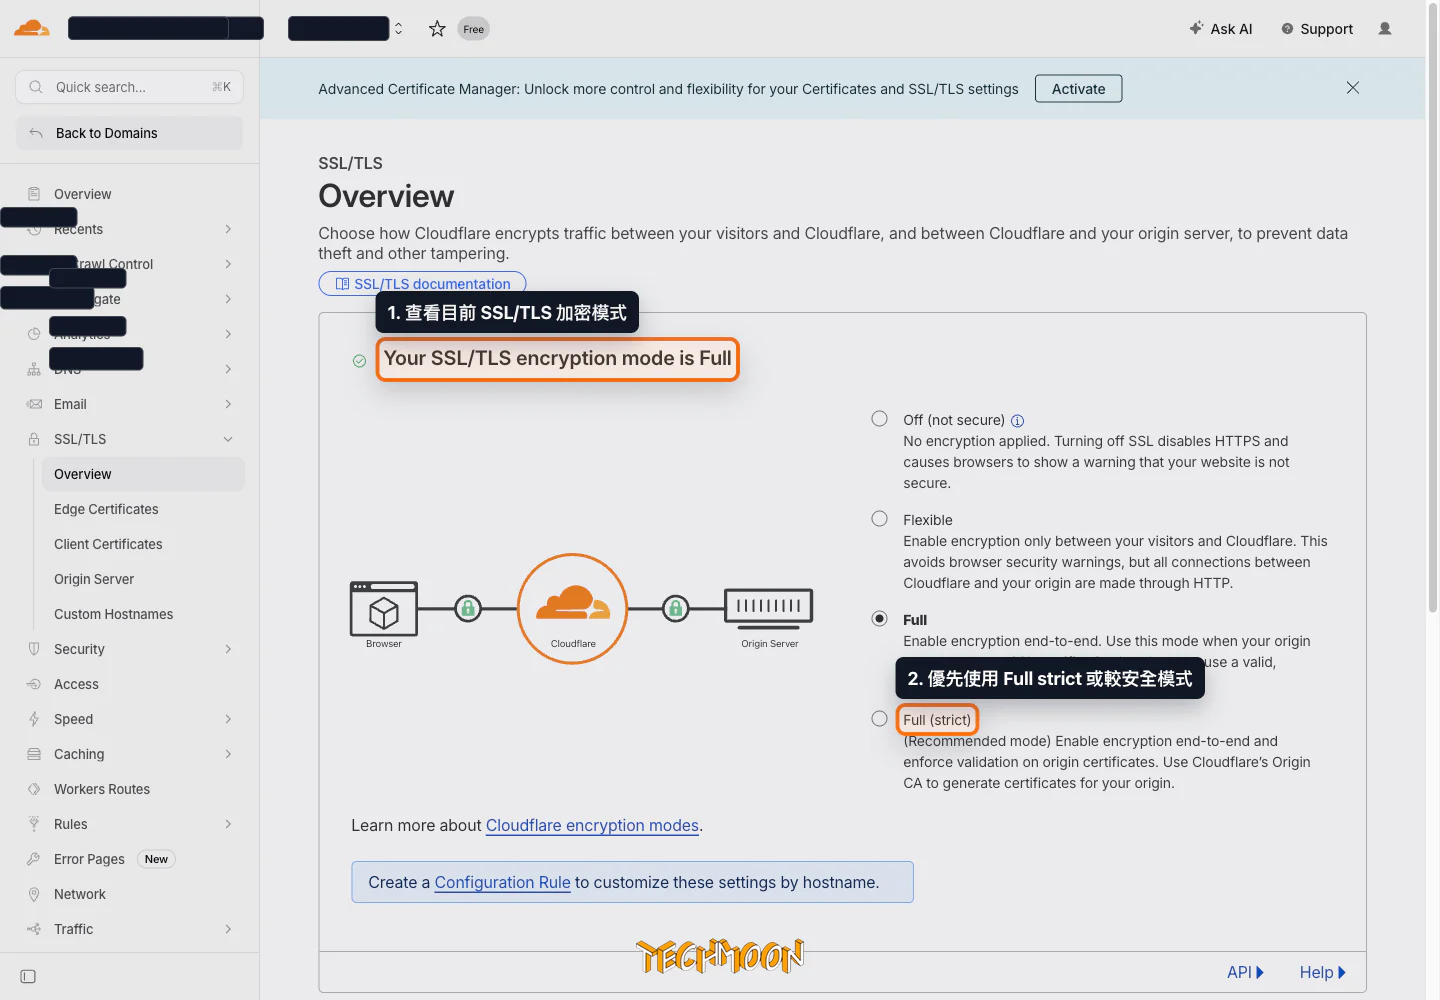Open Edge Certificates page
This screenshot has height=1000, width=1440.
pos(106,509)
